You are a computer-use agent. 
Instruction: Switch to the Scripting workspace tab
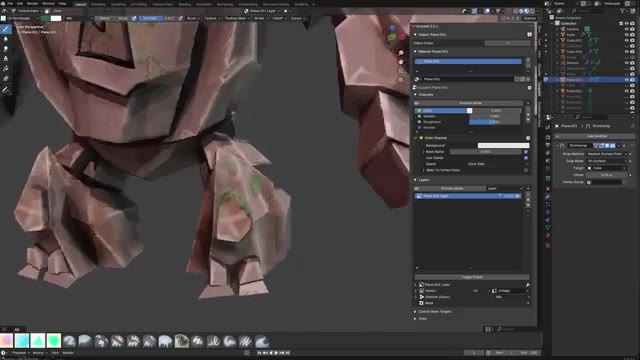[302, 4]
